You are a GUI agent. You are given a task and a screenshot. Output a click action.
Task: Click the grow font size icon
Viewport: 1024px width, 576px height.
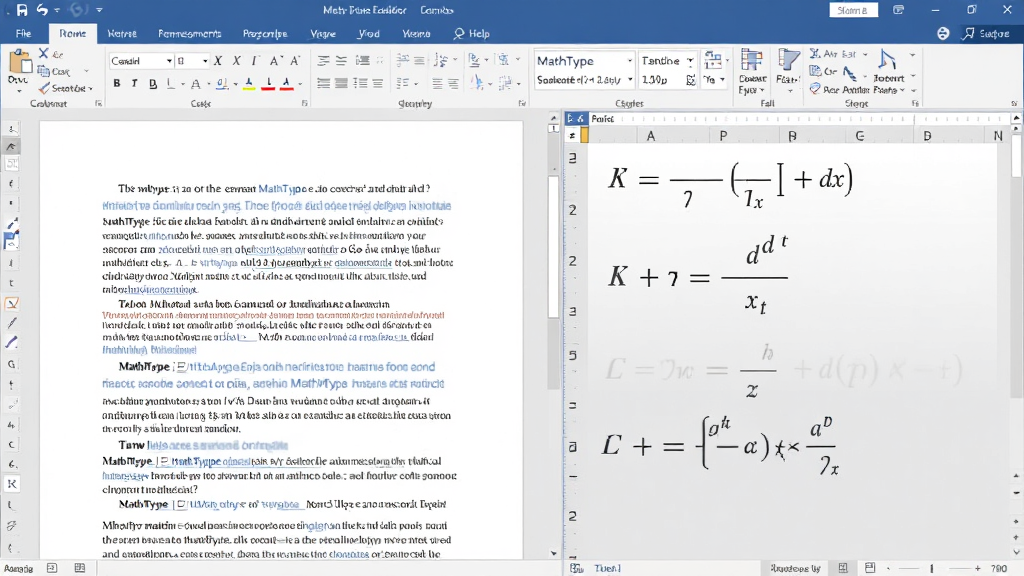pos(275,61)
